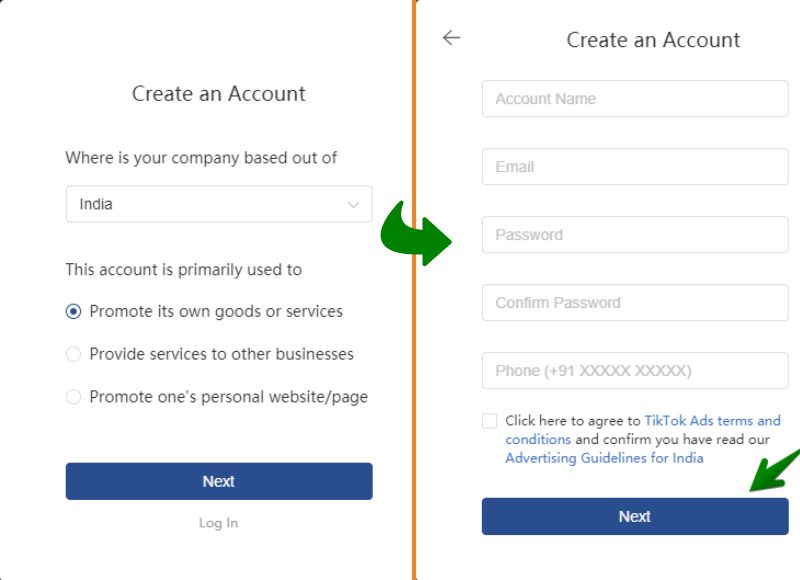Click the back arrow icon

tap(452, 38)
